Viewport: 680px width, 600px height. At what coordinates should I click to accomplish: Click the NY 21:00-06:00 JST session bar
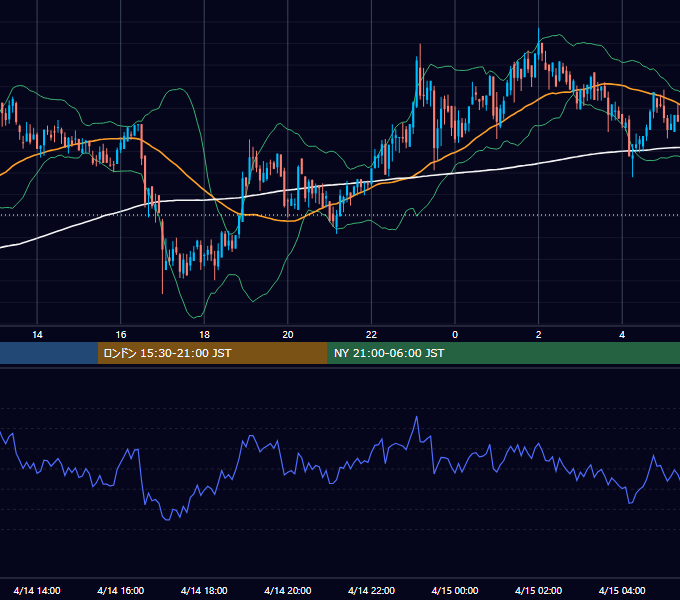503,353
